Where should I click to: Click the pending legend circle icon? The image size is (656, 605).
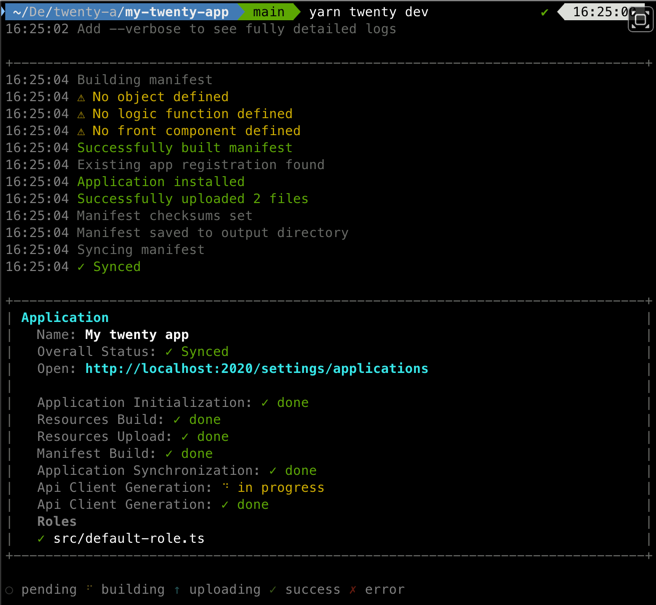click(9, 590)
